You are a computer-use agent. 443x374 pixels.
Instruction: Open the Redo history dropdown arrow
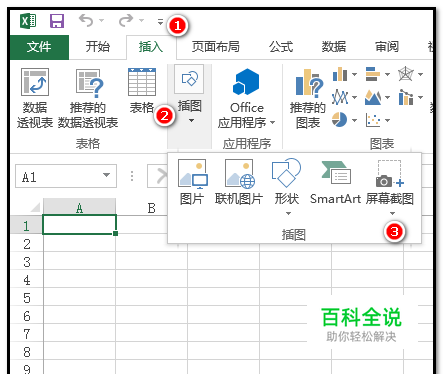(142, 21)
